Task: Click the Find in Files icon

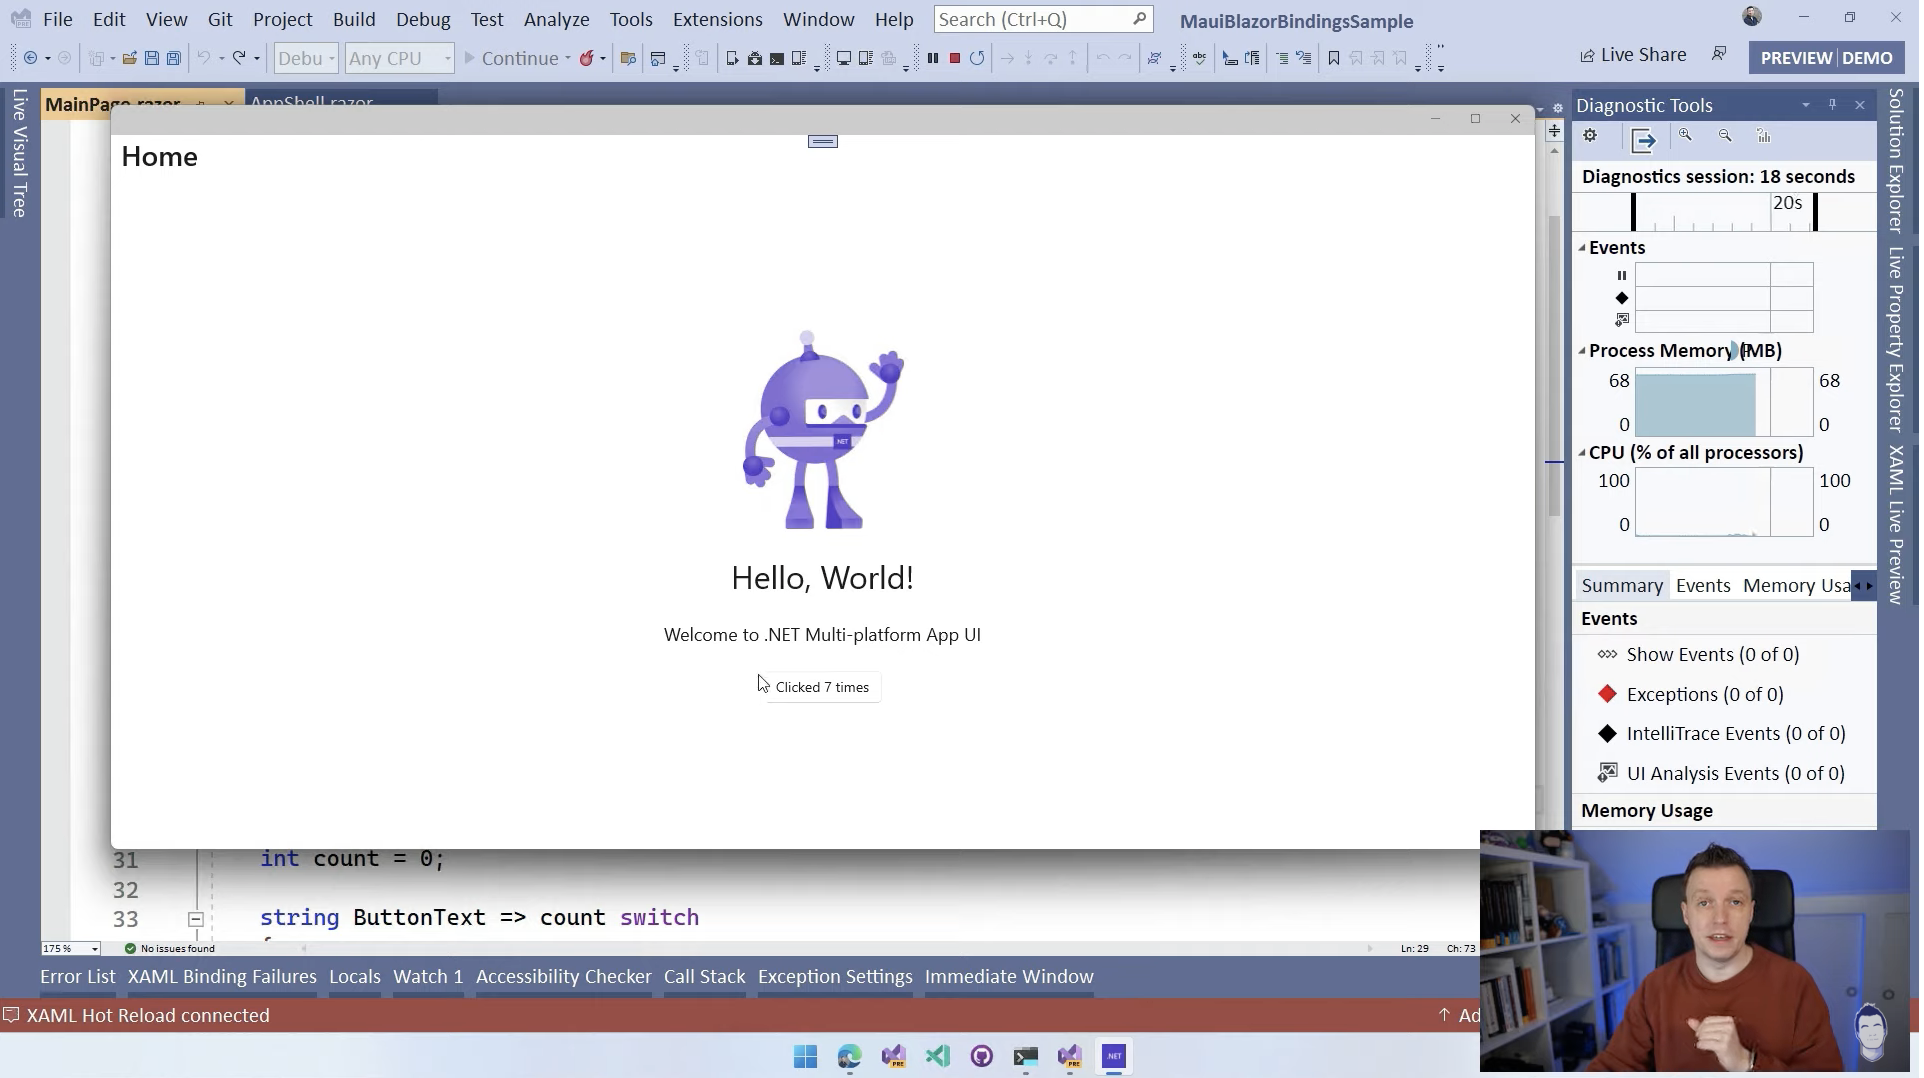Action: point(628,58)
